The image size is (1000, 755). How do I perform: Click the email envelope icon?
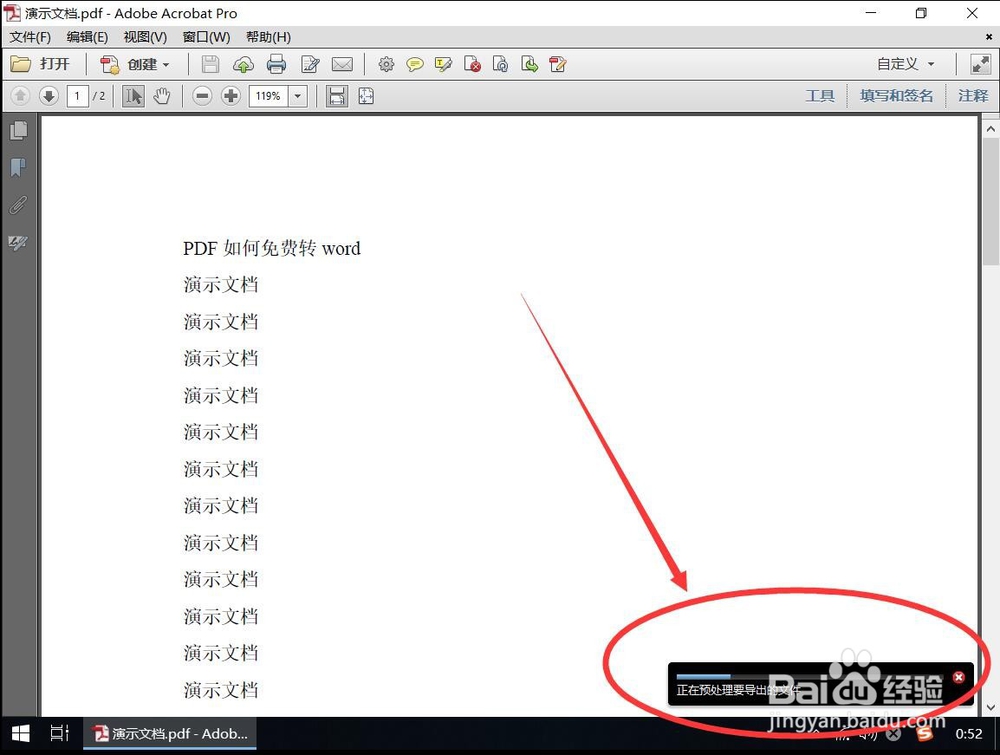pyautogui.click(x=343, y=64)
